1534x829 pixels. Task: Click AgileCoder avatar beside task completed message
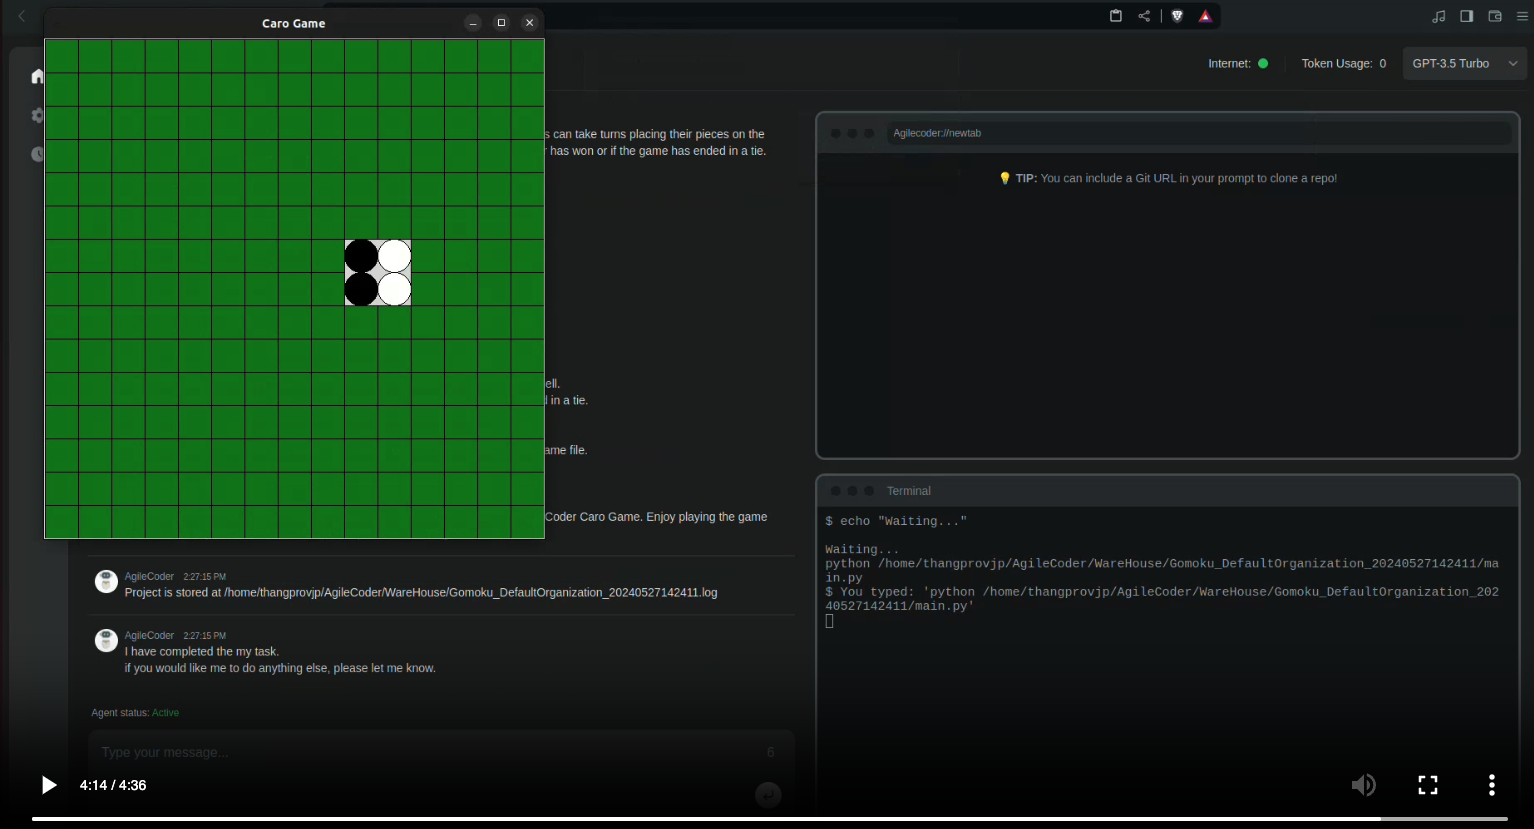(106, 640)
